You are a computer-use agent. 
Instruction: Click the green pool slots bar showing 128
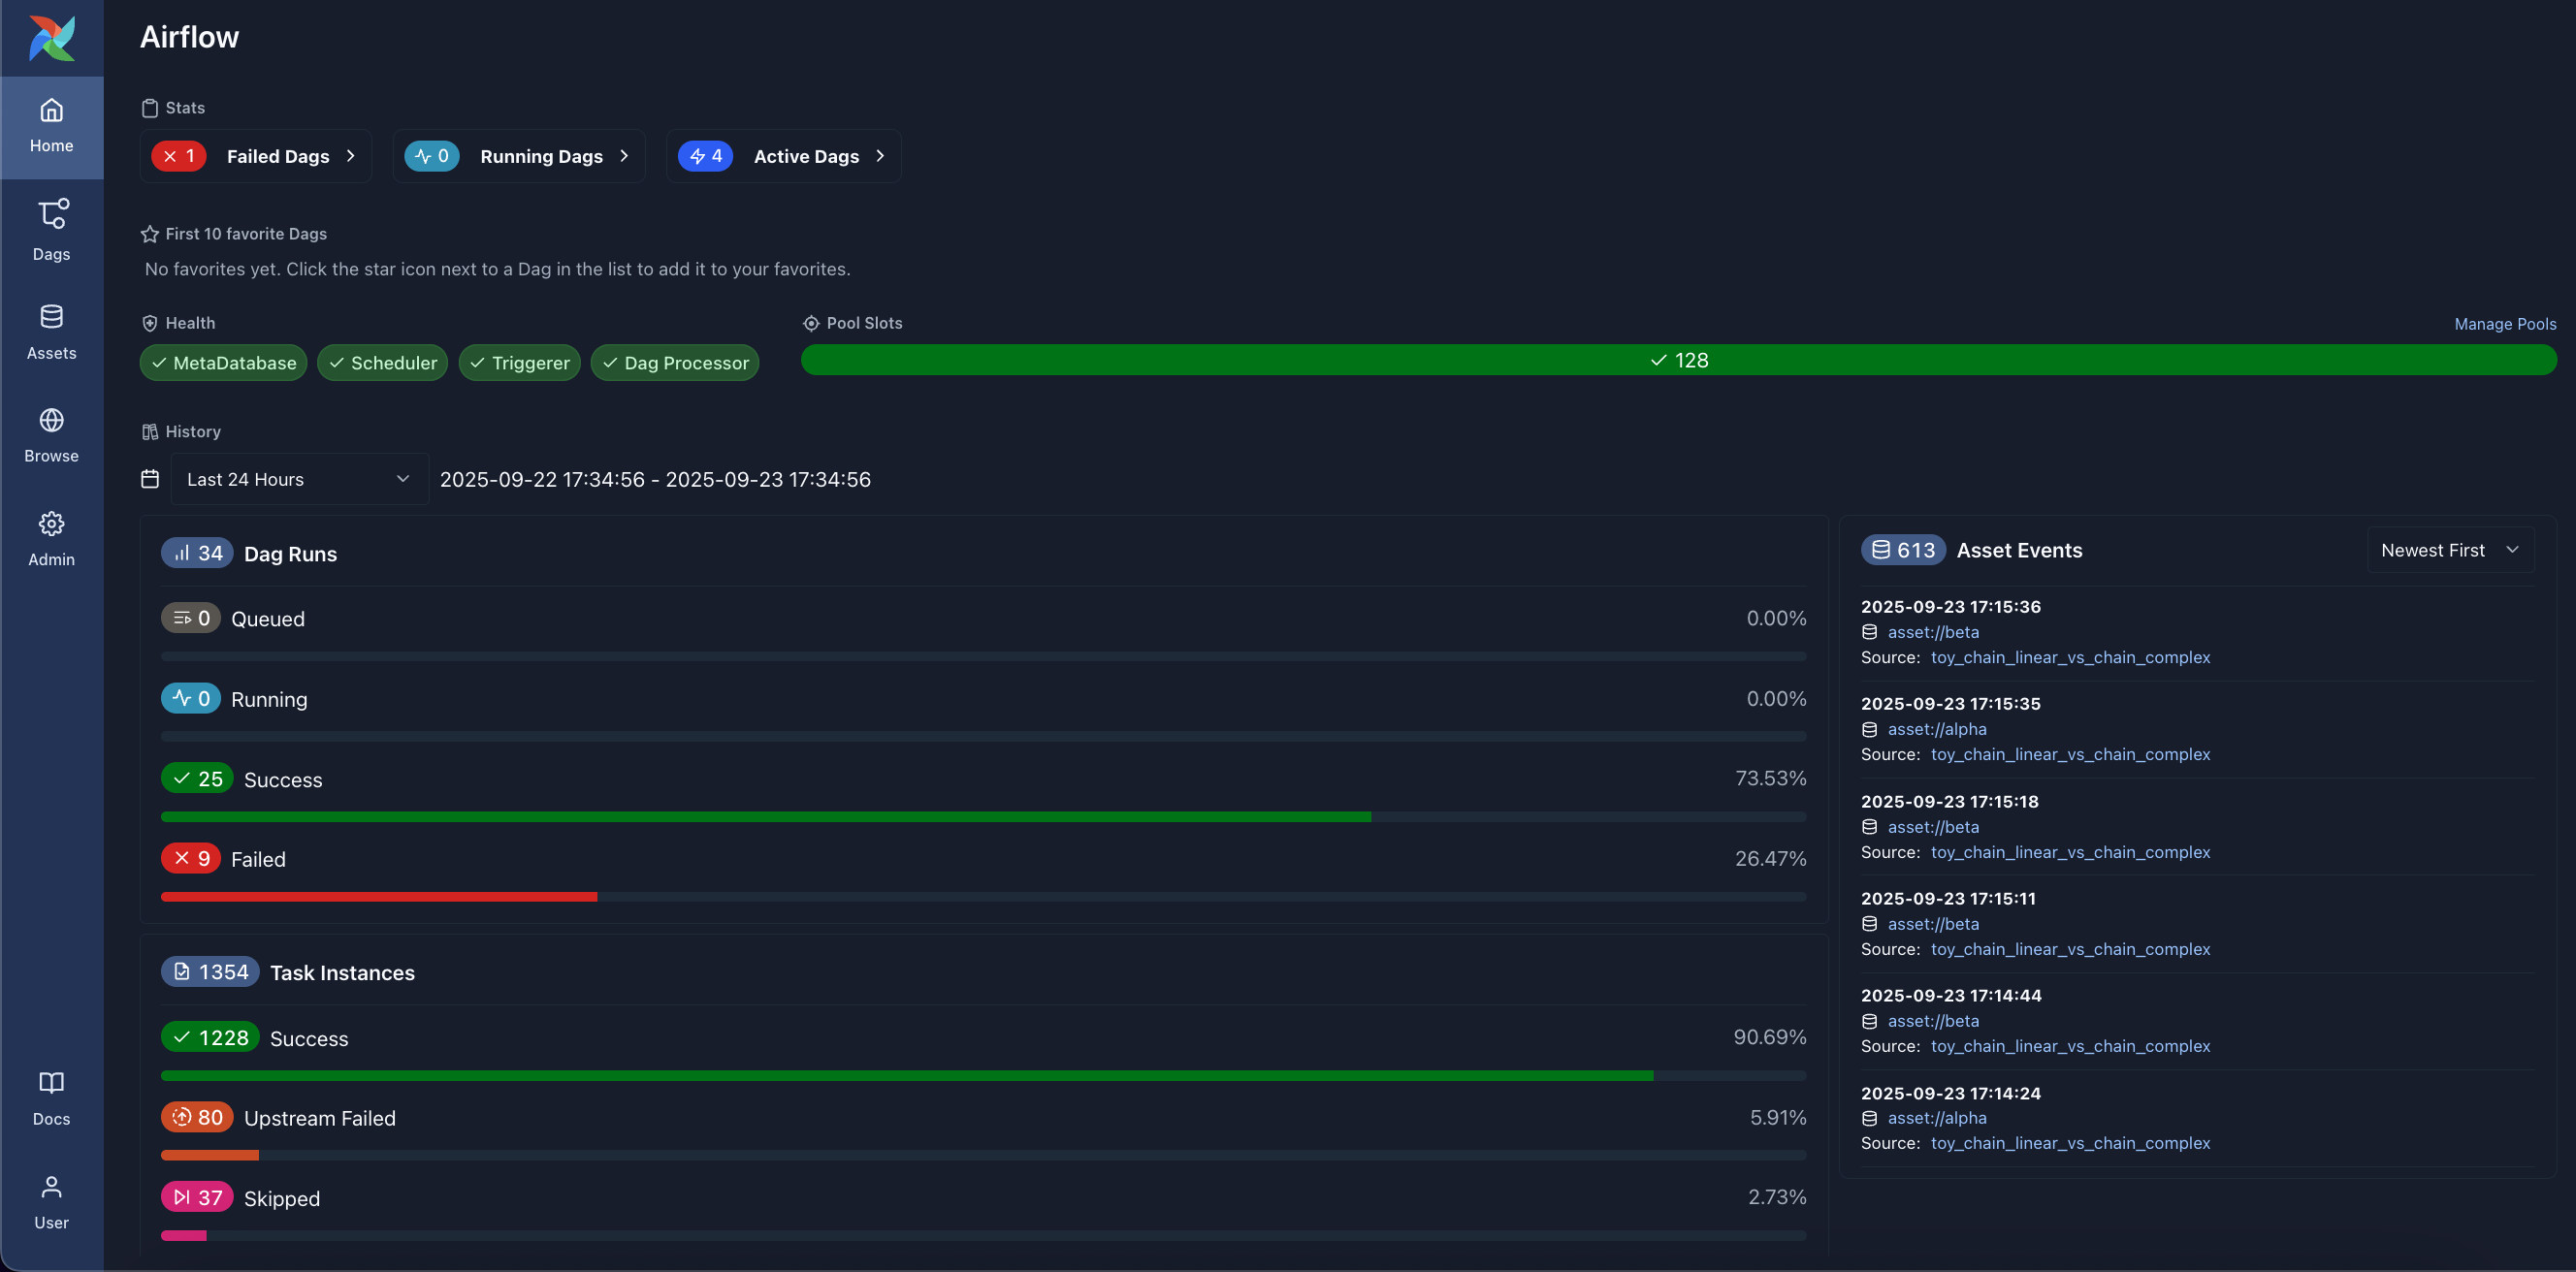pos(1679,360)
